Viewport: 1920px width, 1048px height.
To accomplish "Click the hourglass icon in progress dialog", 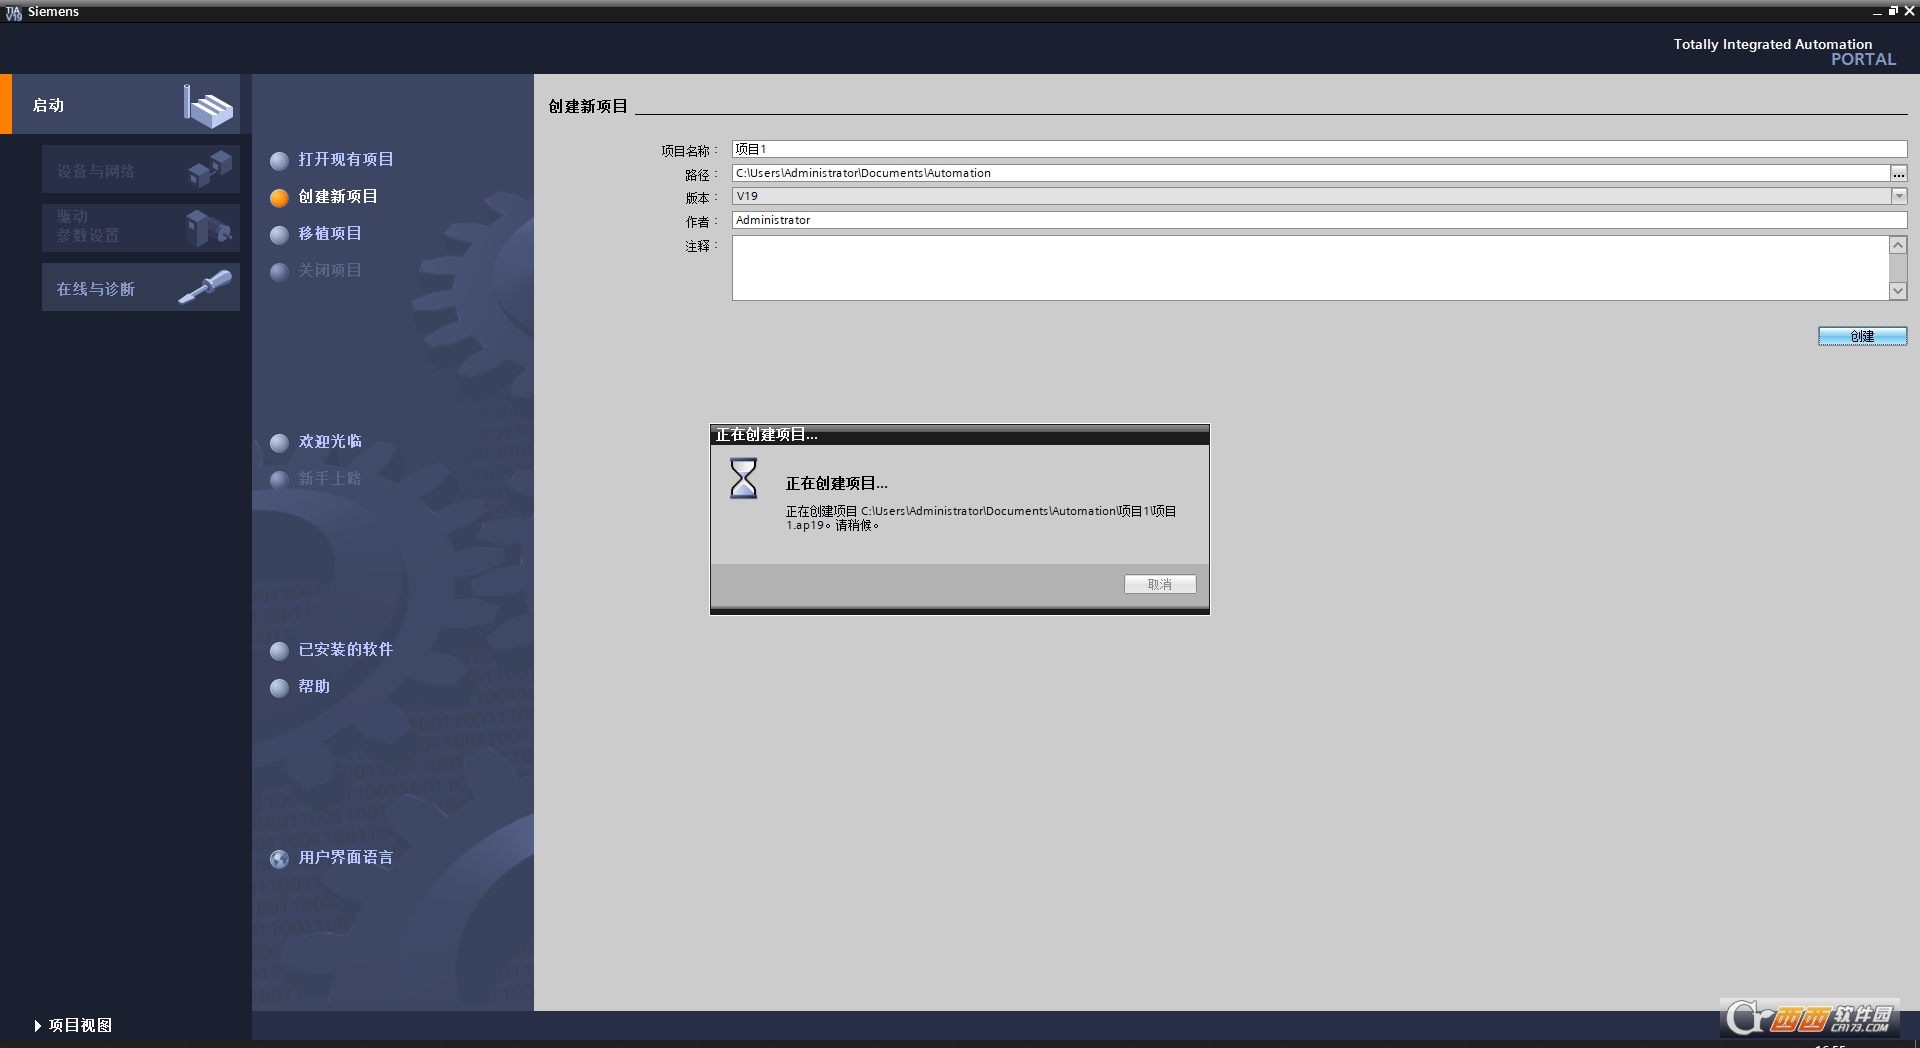I will pyautogui.click(x=743, y=479).
